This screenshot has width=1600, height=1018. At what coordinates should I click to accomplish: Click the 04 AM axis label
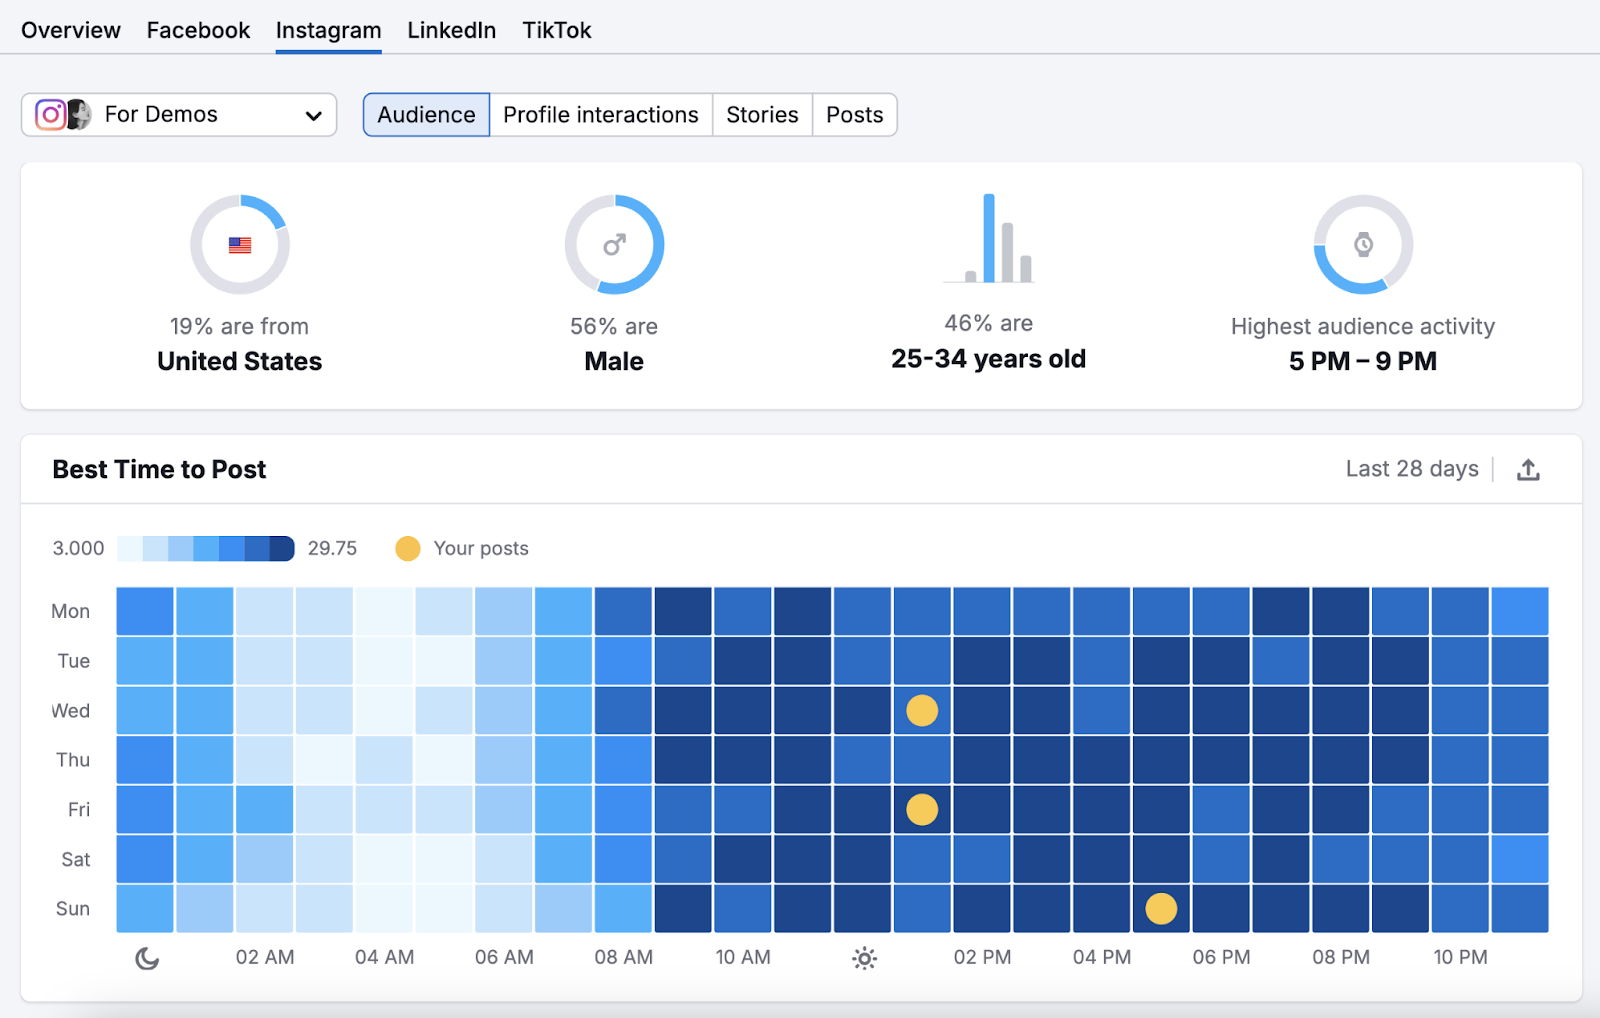point(385,958)
